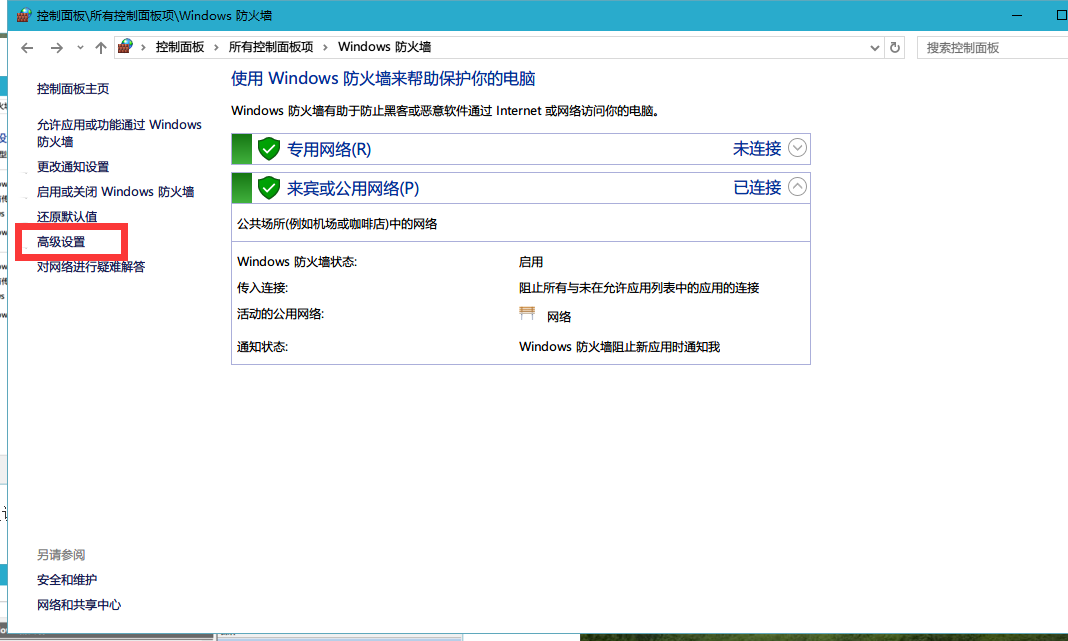
Task: Go up one level with the Up arrow
Action: tap(101, 48)
